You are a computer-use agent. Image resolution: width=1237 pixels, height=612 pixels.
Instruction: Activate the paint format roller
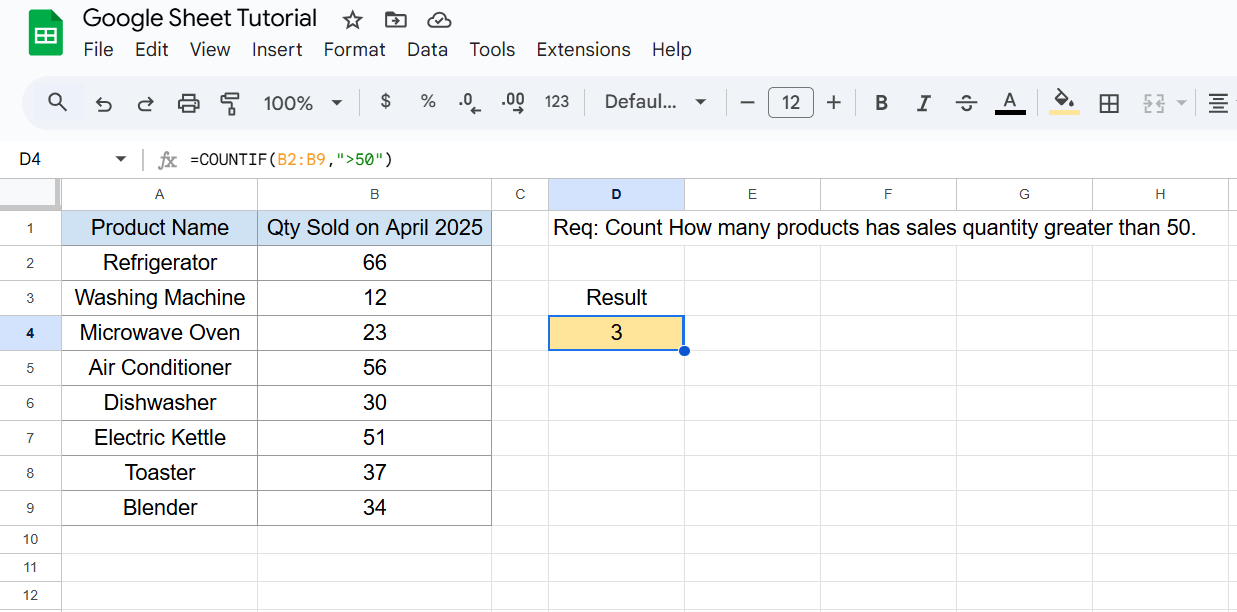pyautogui.click(x=230, y=103)
